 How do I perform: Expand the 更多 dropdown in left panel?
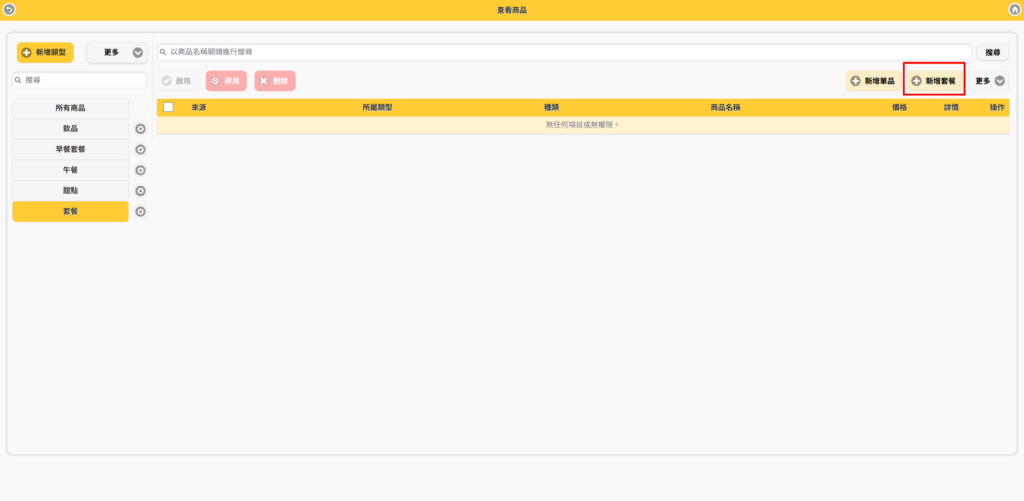(116, 52)
